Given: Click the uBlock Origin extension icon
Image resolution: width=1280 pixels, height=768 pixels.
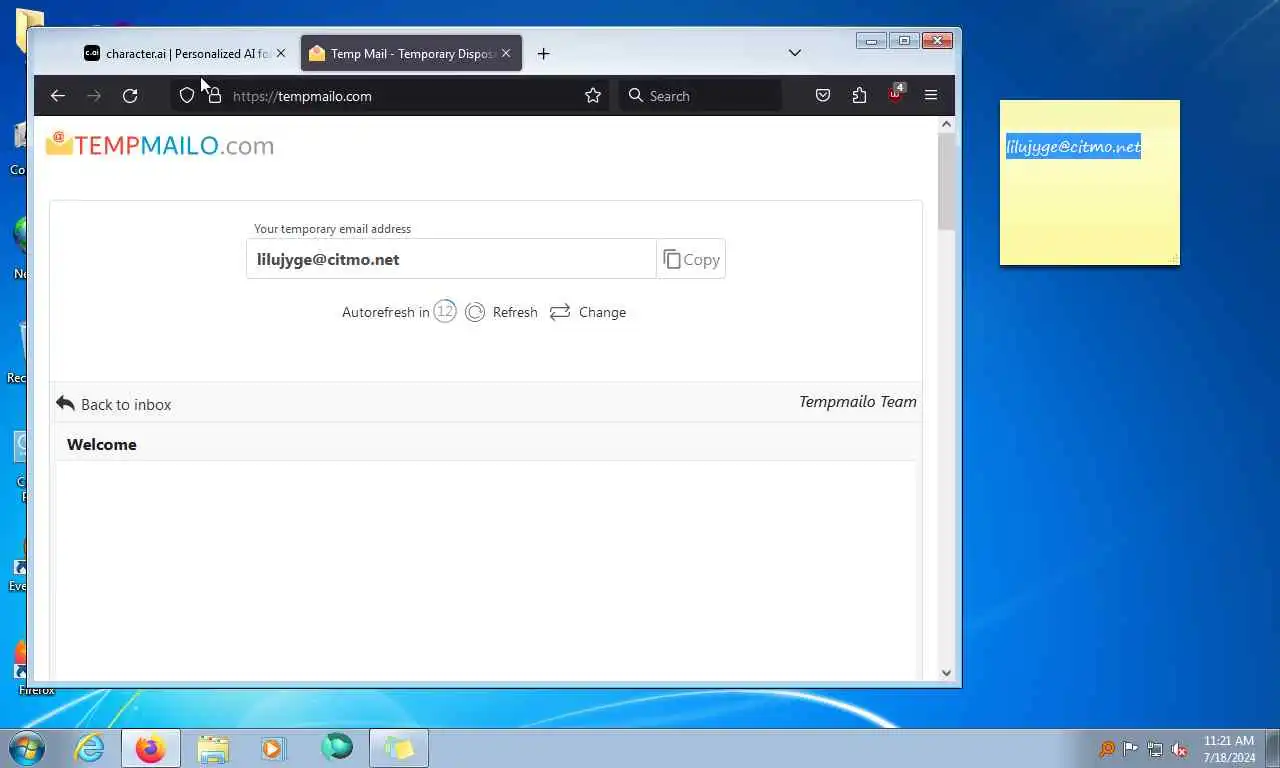Looking at the screenshot, I should coord(896,95).
